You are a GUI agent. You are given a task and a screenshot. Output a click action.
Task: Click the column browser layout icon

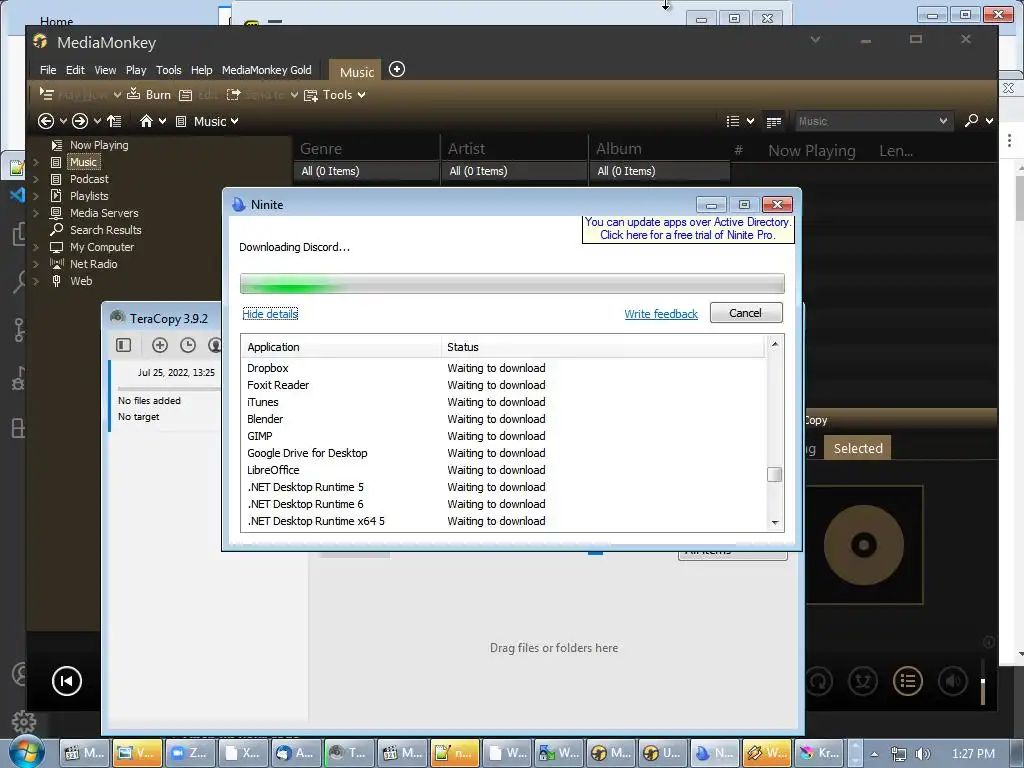774,122
